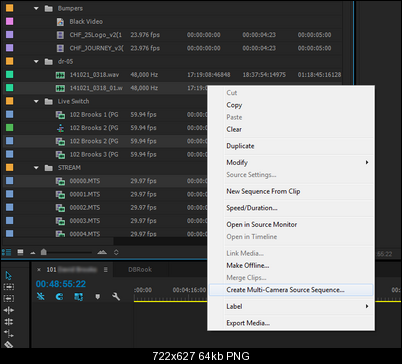This screenshot has height=364, width=402.
Task: Click the pink label swatch for Black Video
Action: (x=10, y=21)
